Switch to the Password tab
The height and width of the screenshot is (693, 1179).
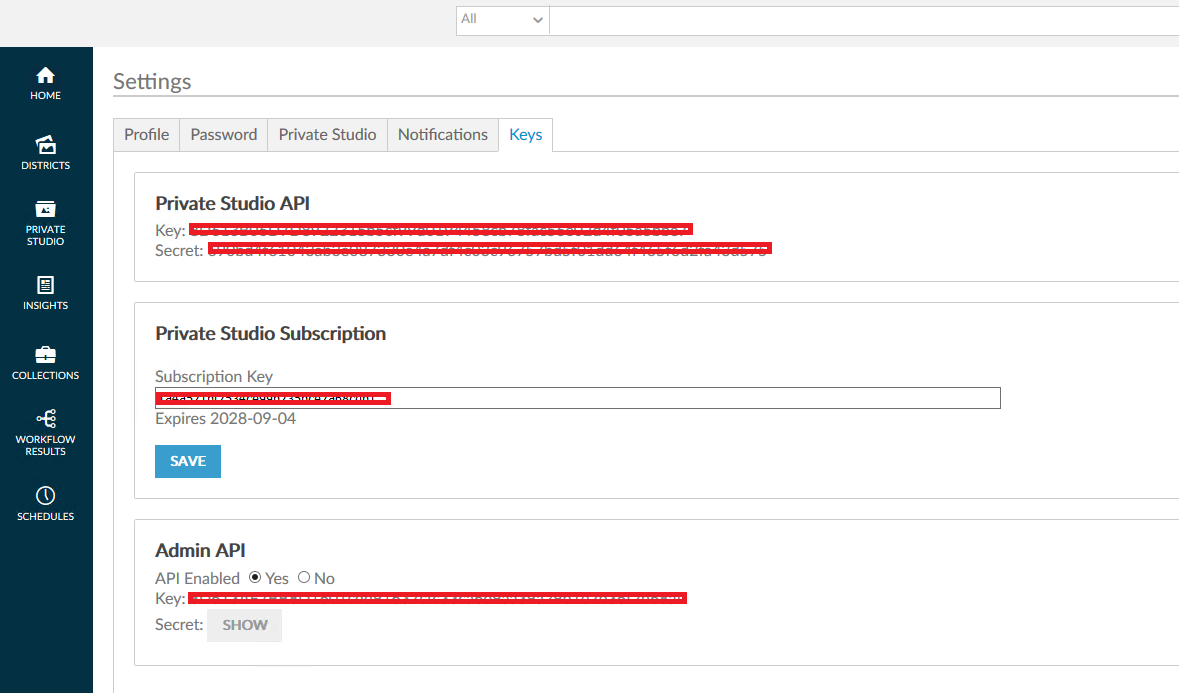point(223,134)
